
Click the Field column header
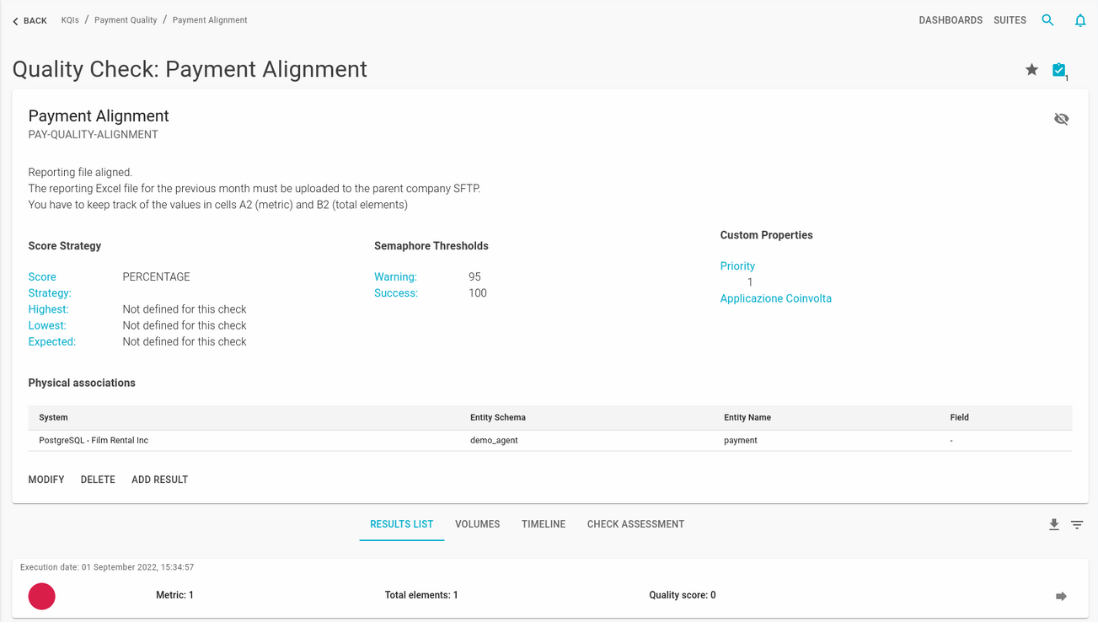coord(959,417)
